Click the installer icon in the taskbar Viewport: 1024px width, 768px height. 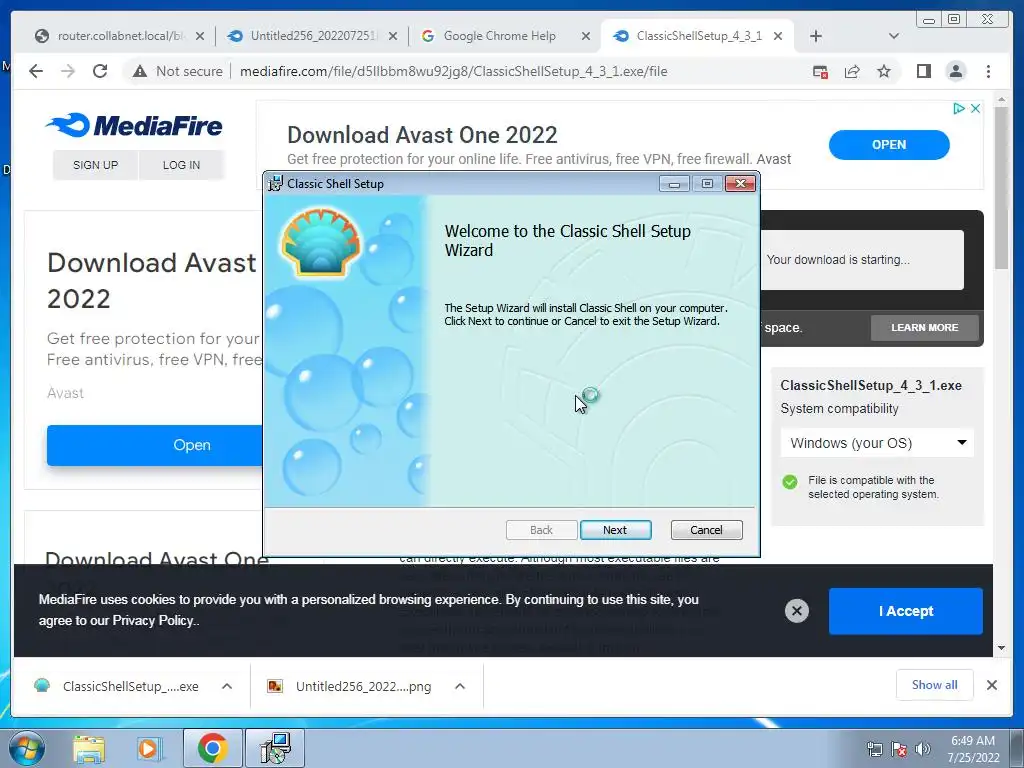pos(274,748)
